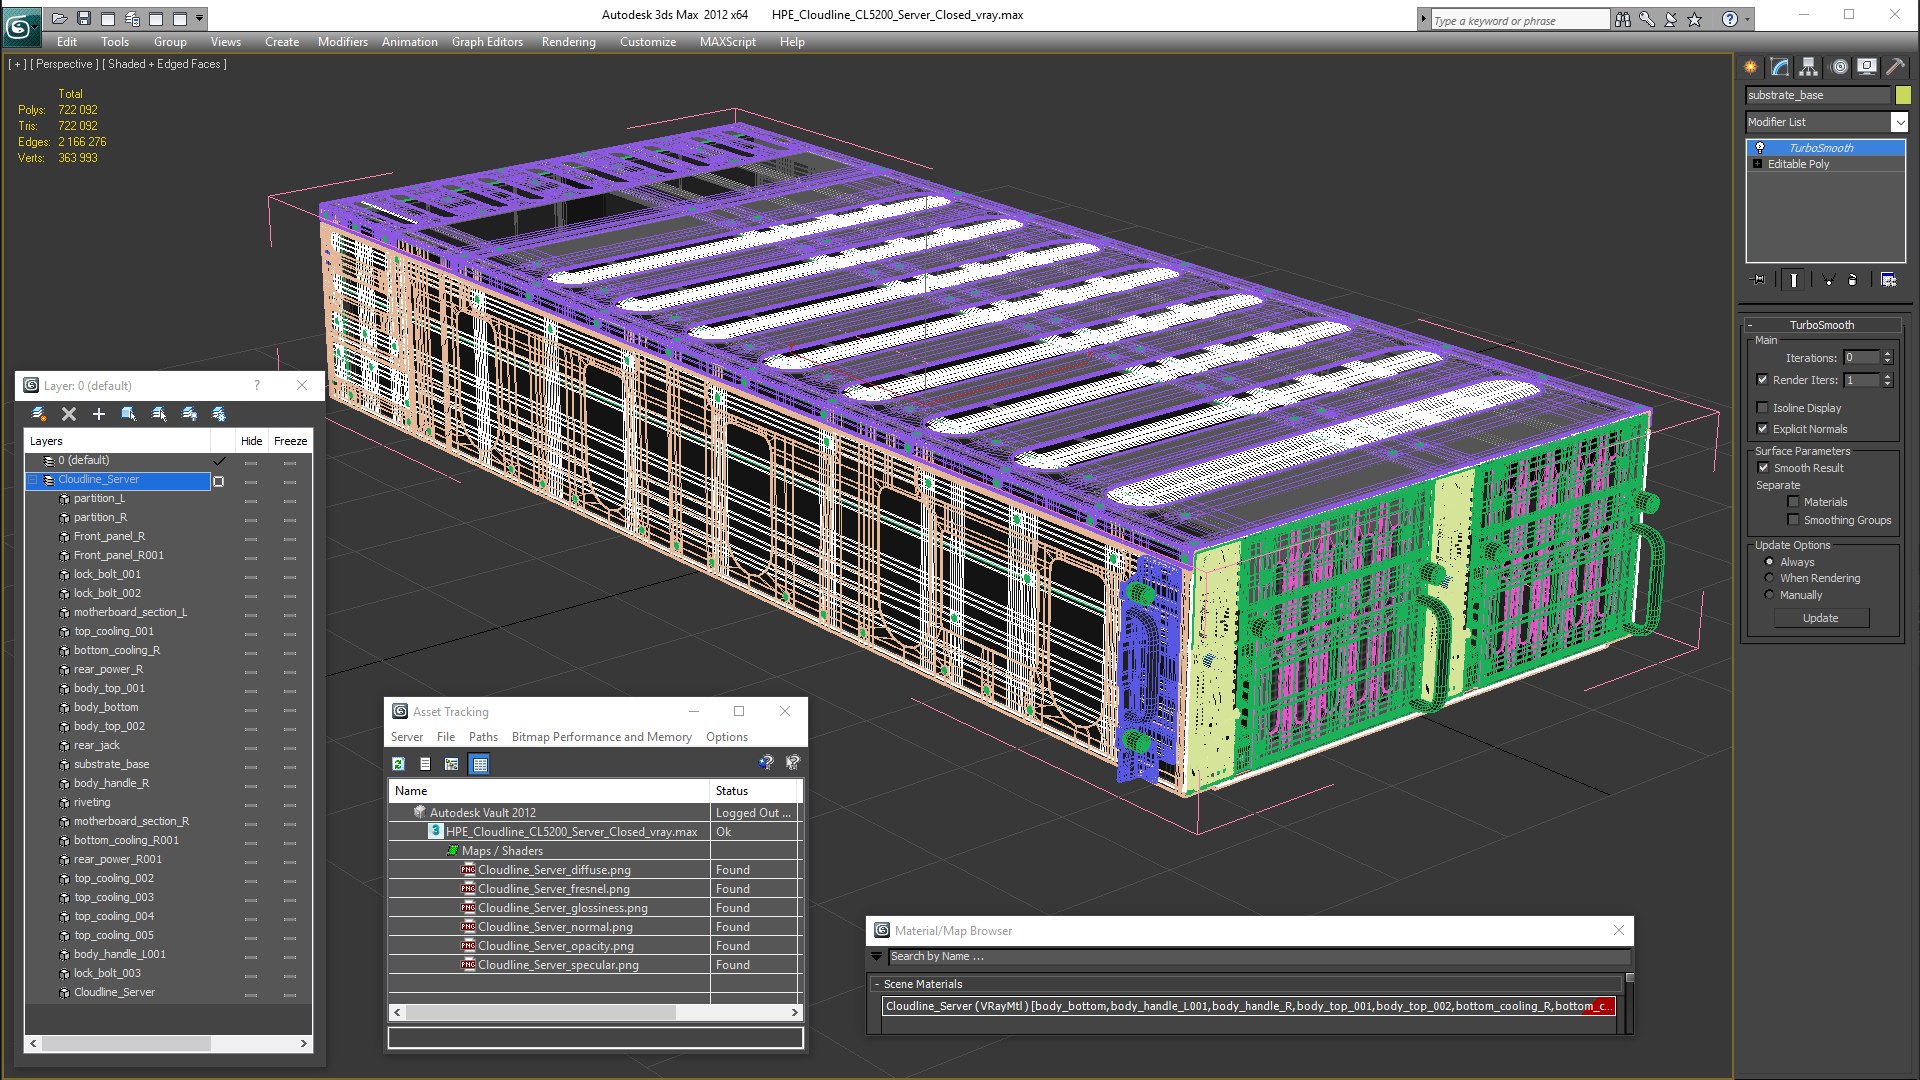This screenshot has height=1080, width=1920.
Task: Open Bitmap Performance and Memory menu
Action: (601, 737)
